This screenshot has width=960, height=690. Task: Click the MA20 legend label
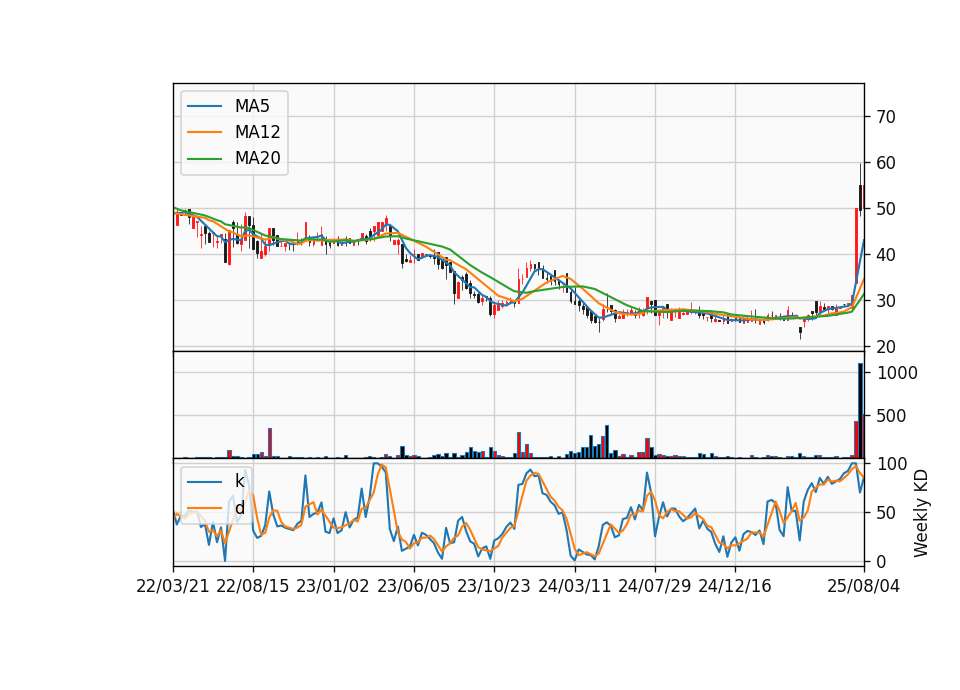(x=257, y=159)
